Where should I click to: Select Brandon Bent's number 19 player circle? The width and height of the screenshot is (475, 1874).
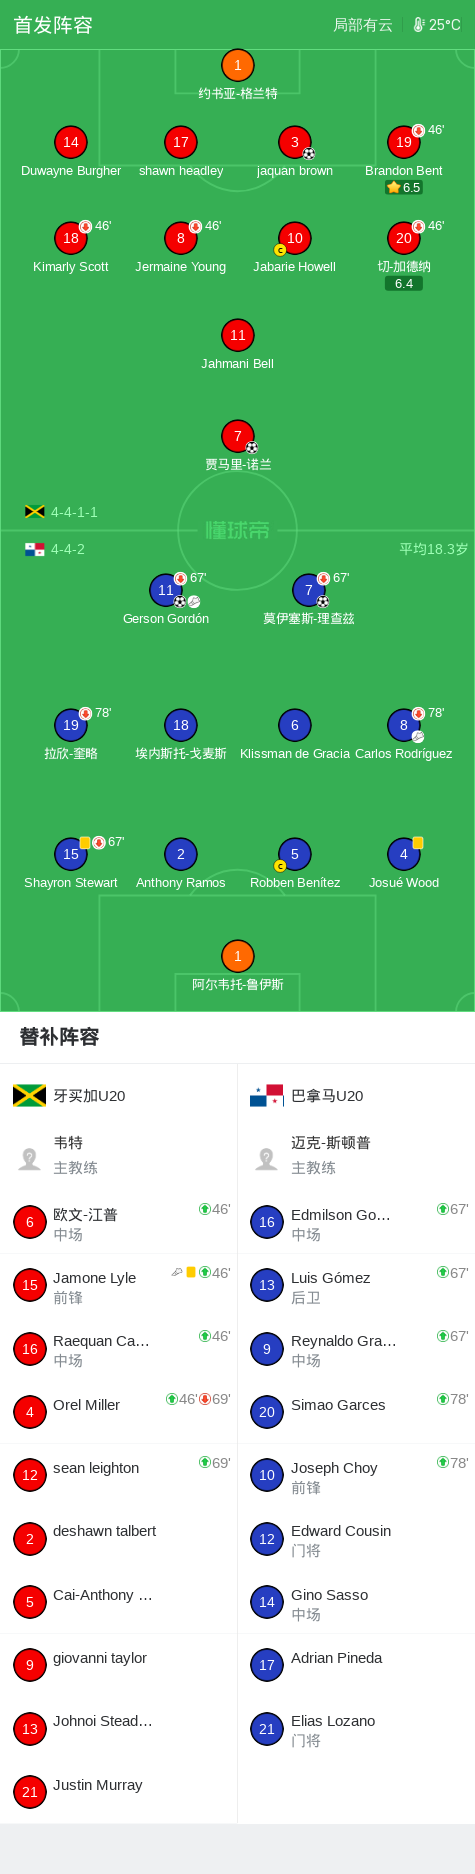pyautogui.click(x=404, y=142)
